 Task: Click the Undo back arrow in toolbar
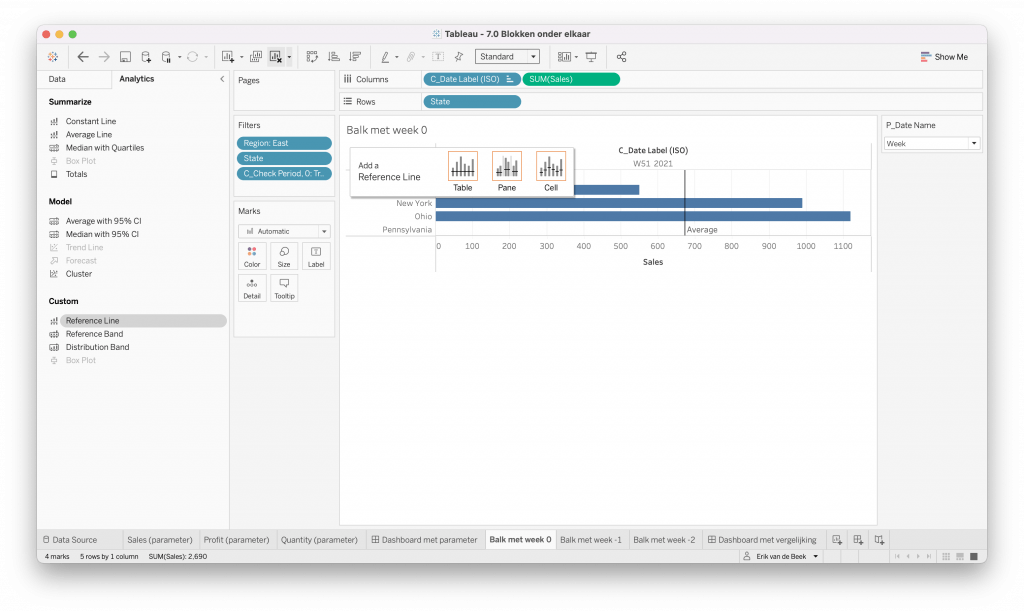pos(83,57)
